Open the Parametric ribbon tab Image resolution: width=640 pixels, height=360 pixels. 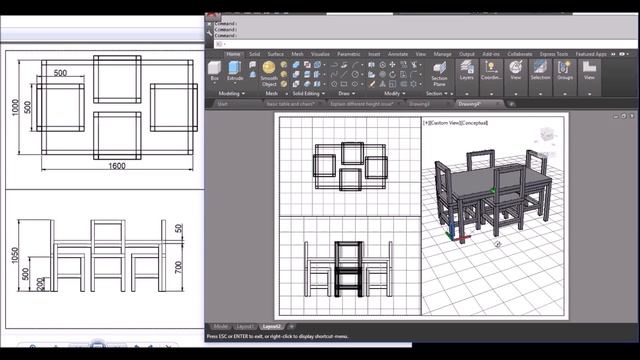pos(349,54)
